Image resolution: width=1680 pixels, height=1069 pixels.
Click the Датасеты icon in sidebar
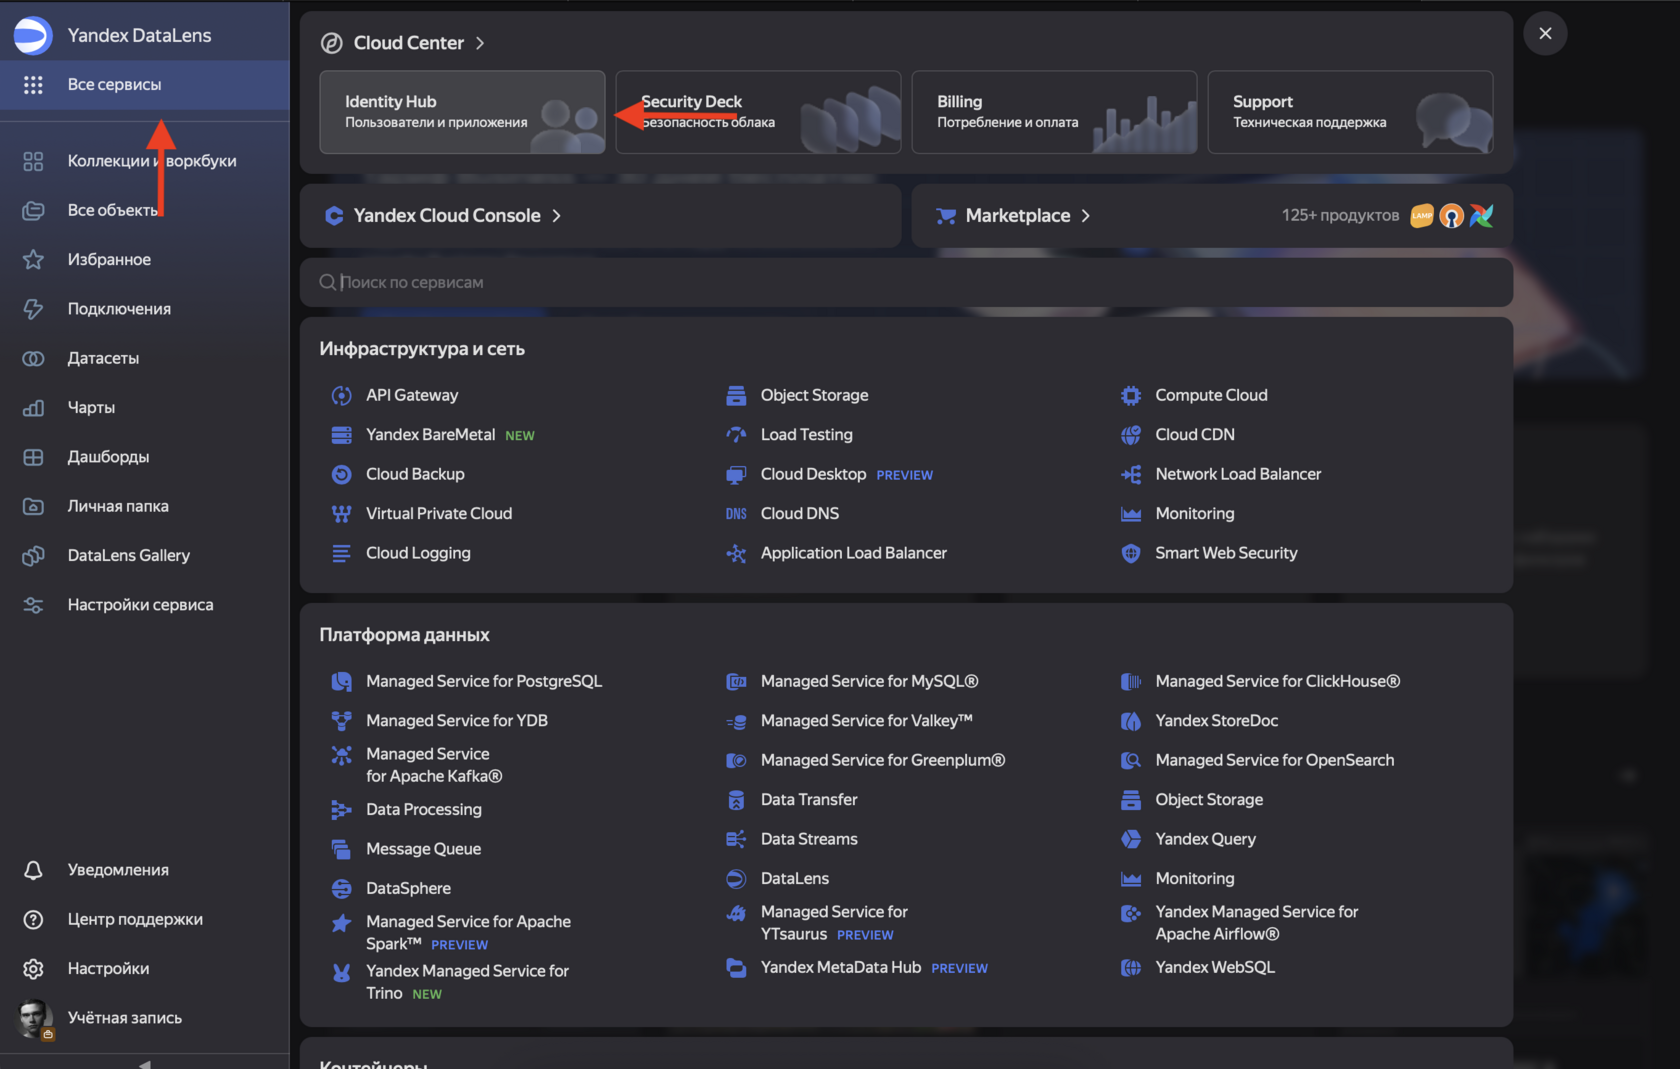[33, 358]
